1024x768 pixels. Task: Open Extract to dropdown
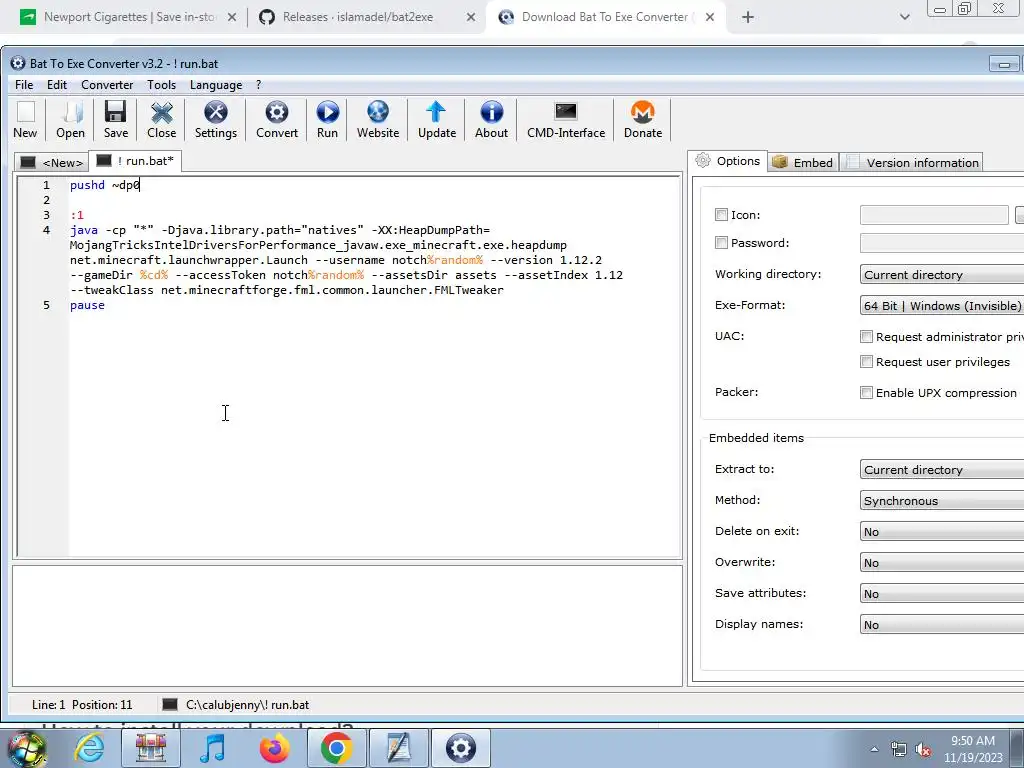pos(942,470)
